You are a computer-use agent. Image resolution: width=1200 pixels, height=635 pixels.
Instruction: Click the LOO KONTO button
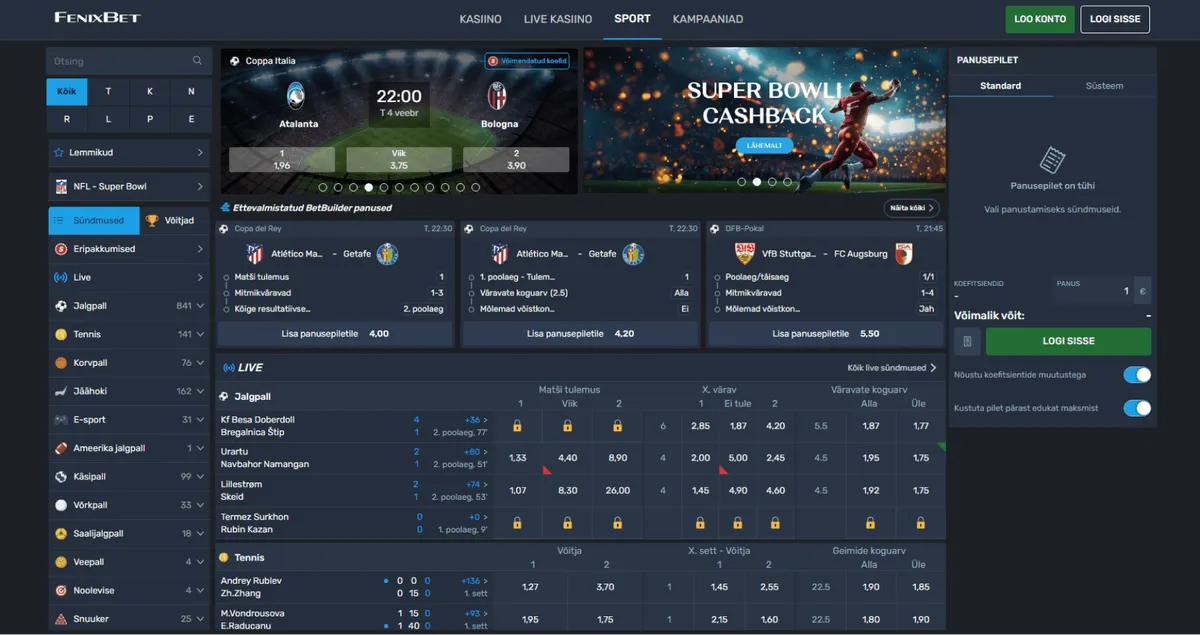point(1040,19)
